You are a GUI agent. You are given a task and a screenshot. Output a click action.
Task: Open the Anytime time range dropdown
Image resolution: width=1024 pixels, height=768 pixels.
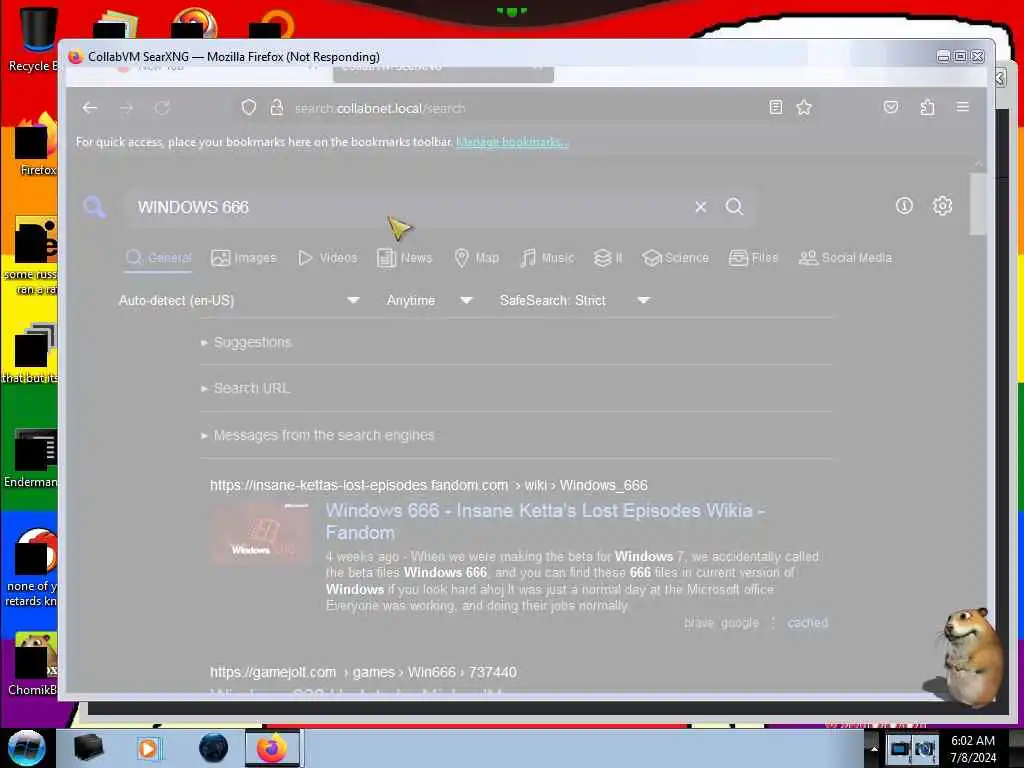tap(429, 300)
